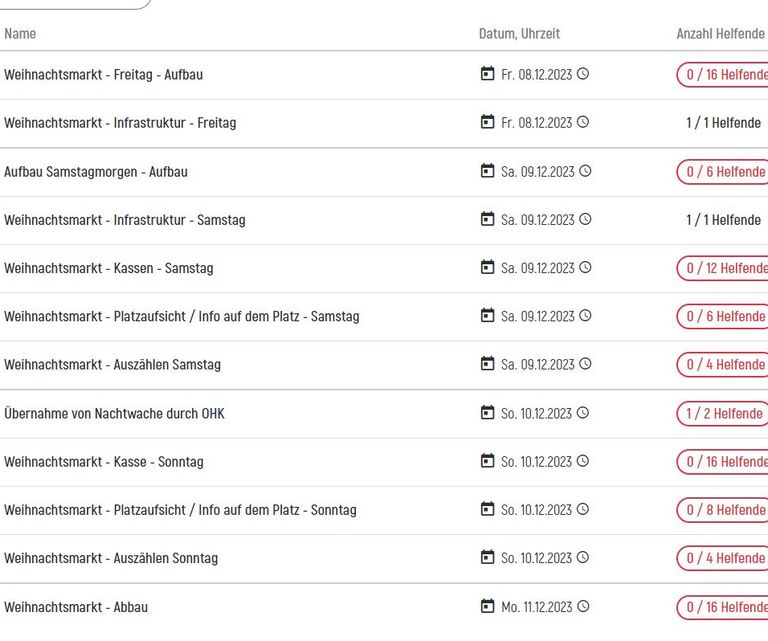This screenshot has width=768, height=641.
Task: Click clock icon in Infrastruktur Freitag row
Action: point(582,122)
